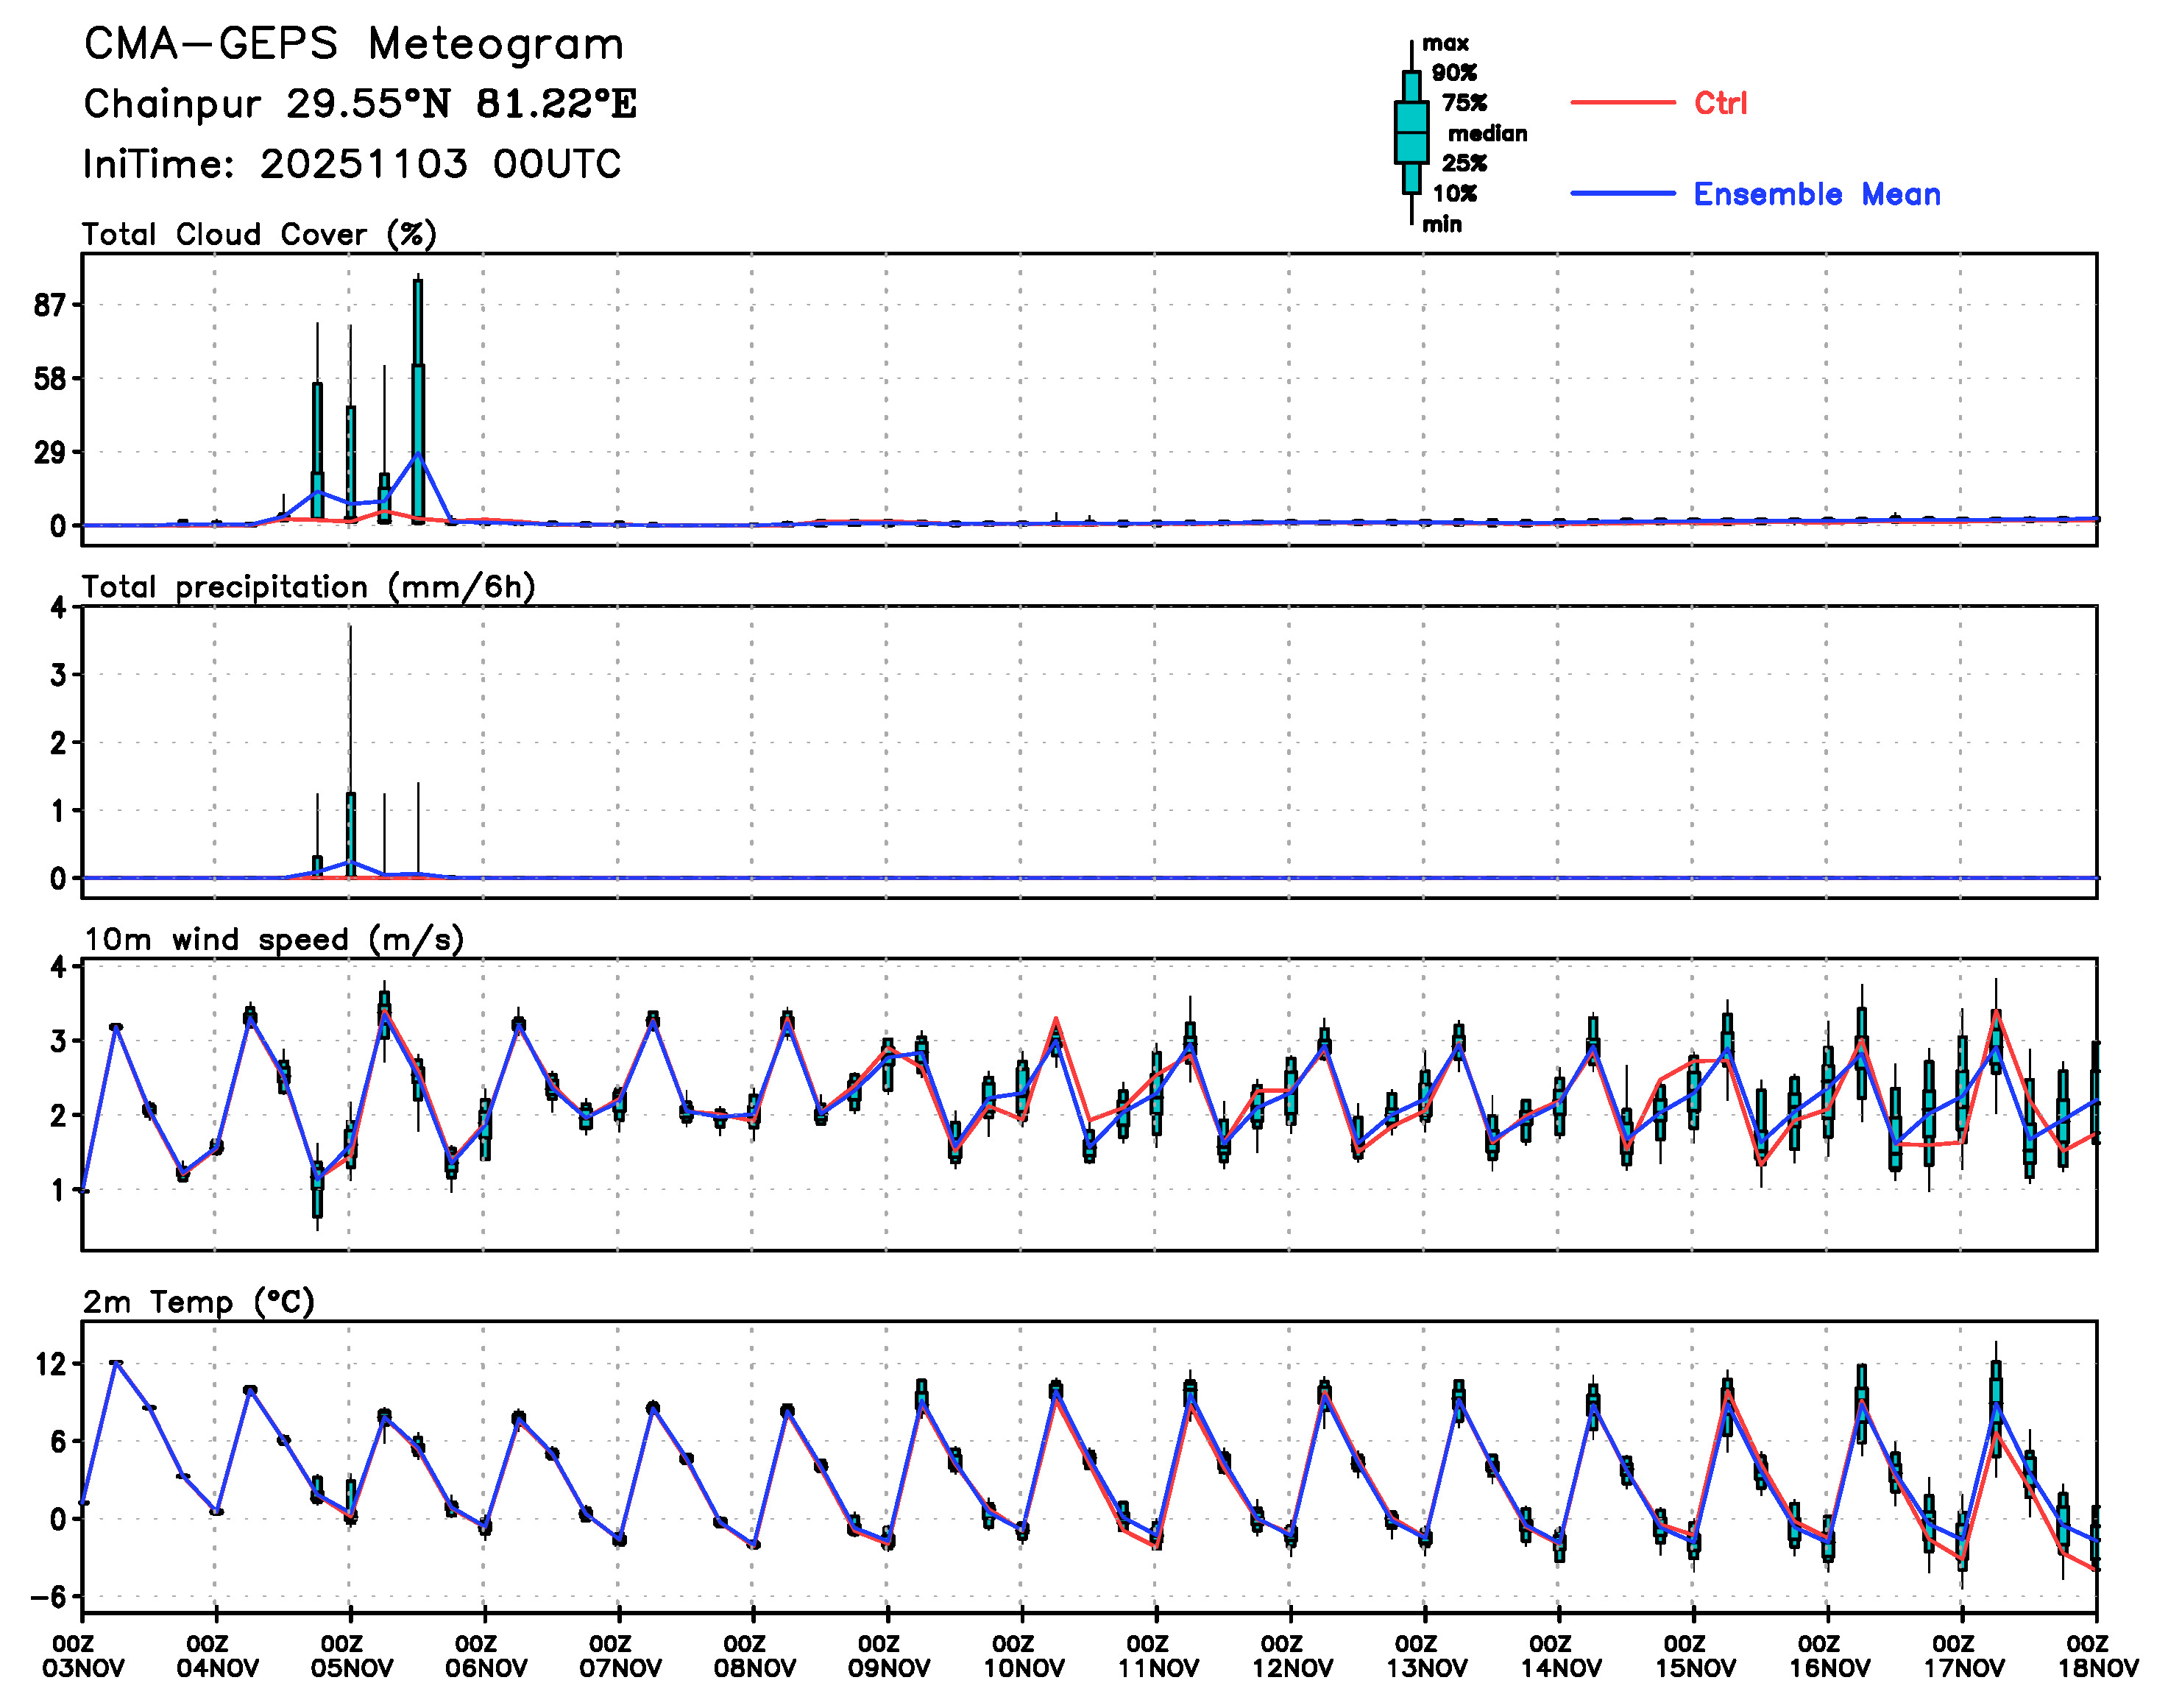The height and width of the screenshot is (1708, 2168).
Task: Click the IniTime 20251103 00UTC text
Action: pyautogui.click(x=351, y=163)
